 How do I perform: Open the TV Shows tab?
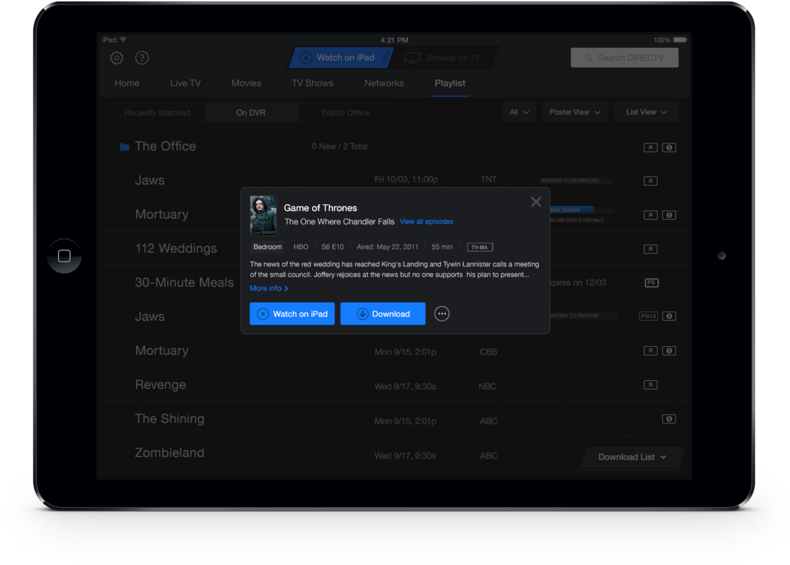pos(312,83)
